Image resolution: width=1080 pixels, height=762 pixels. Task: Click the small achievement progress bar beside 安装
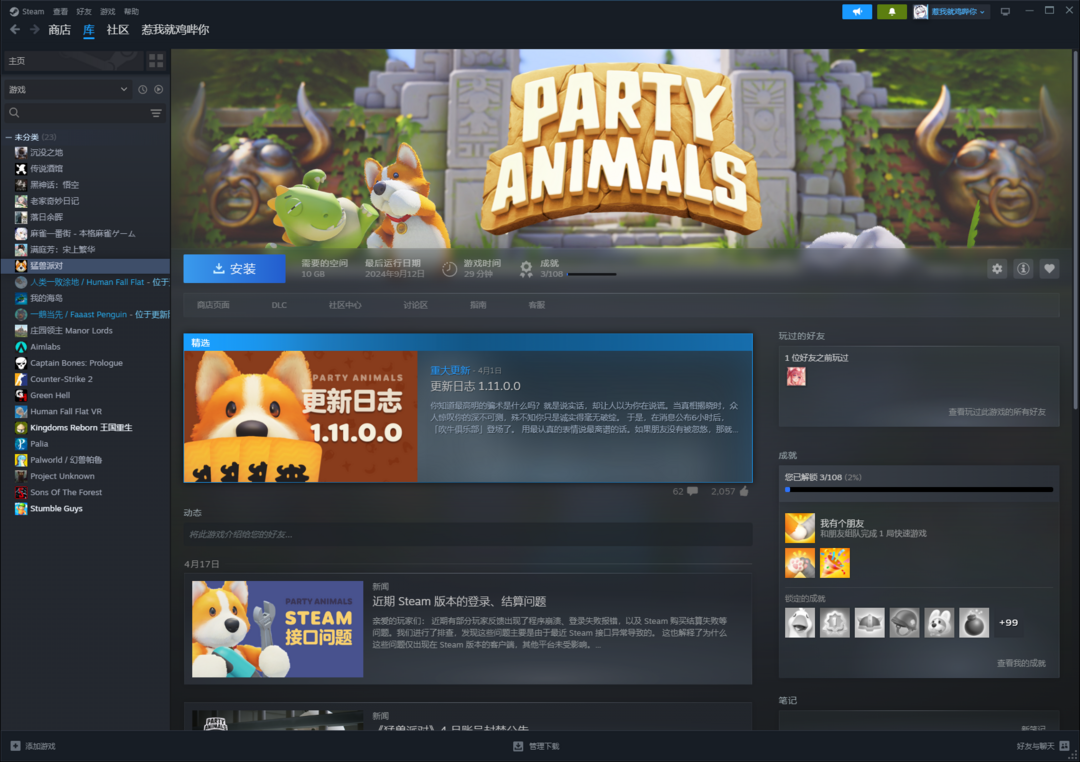[x=592, y=274]
